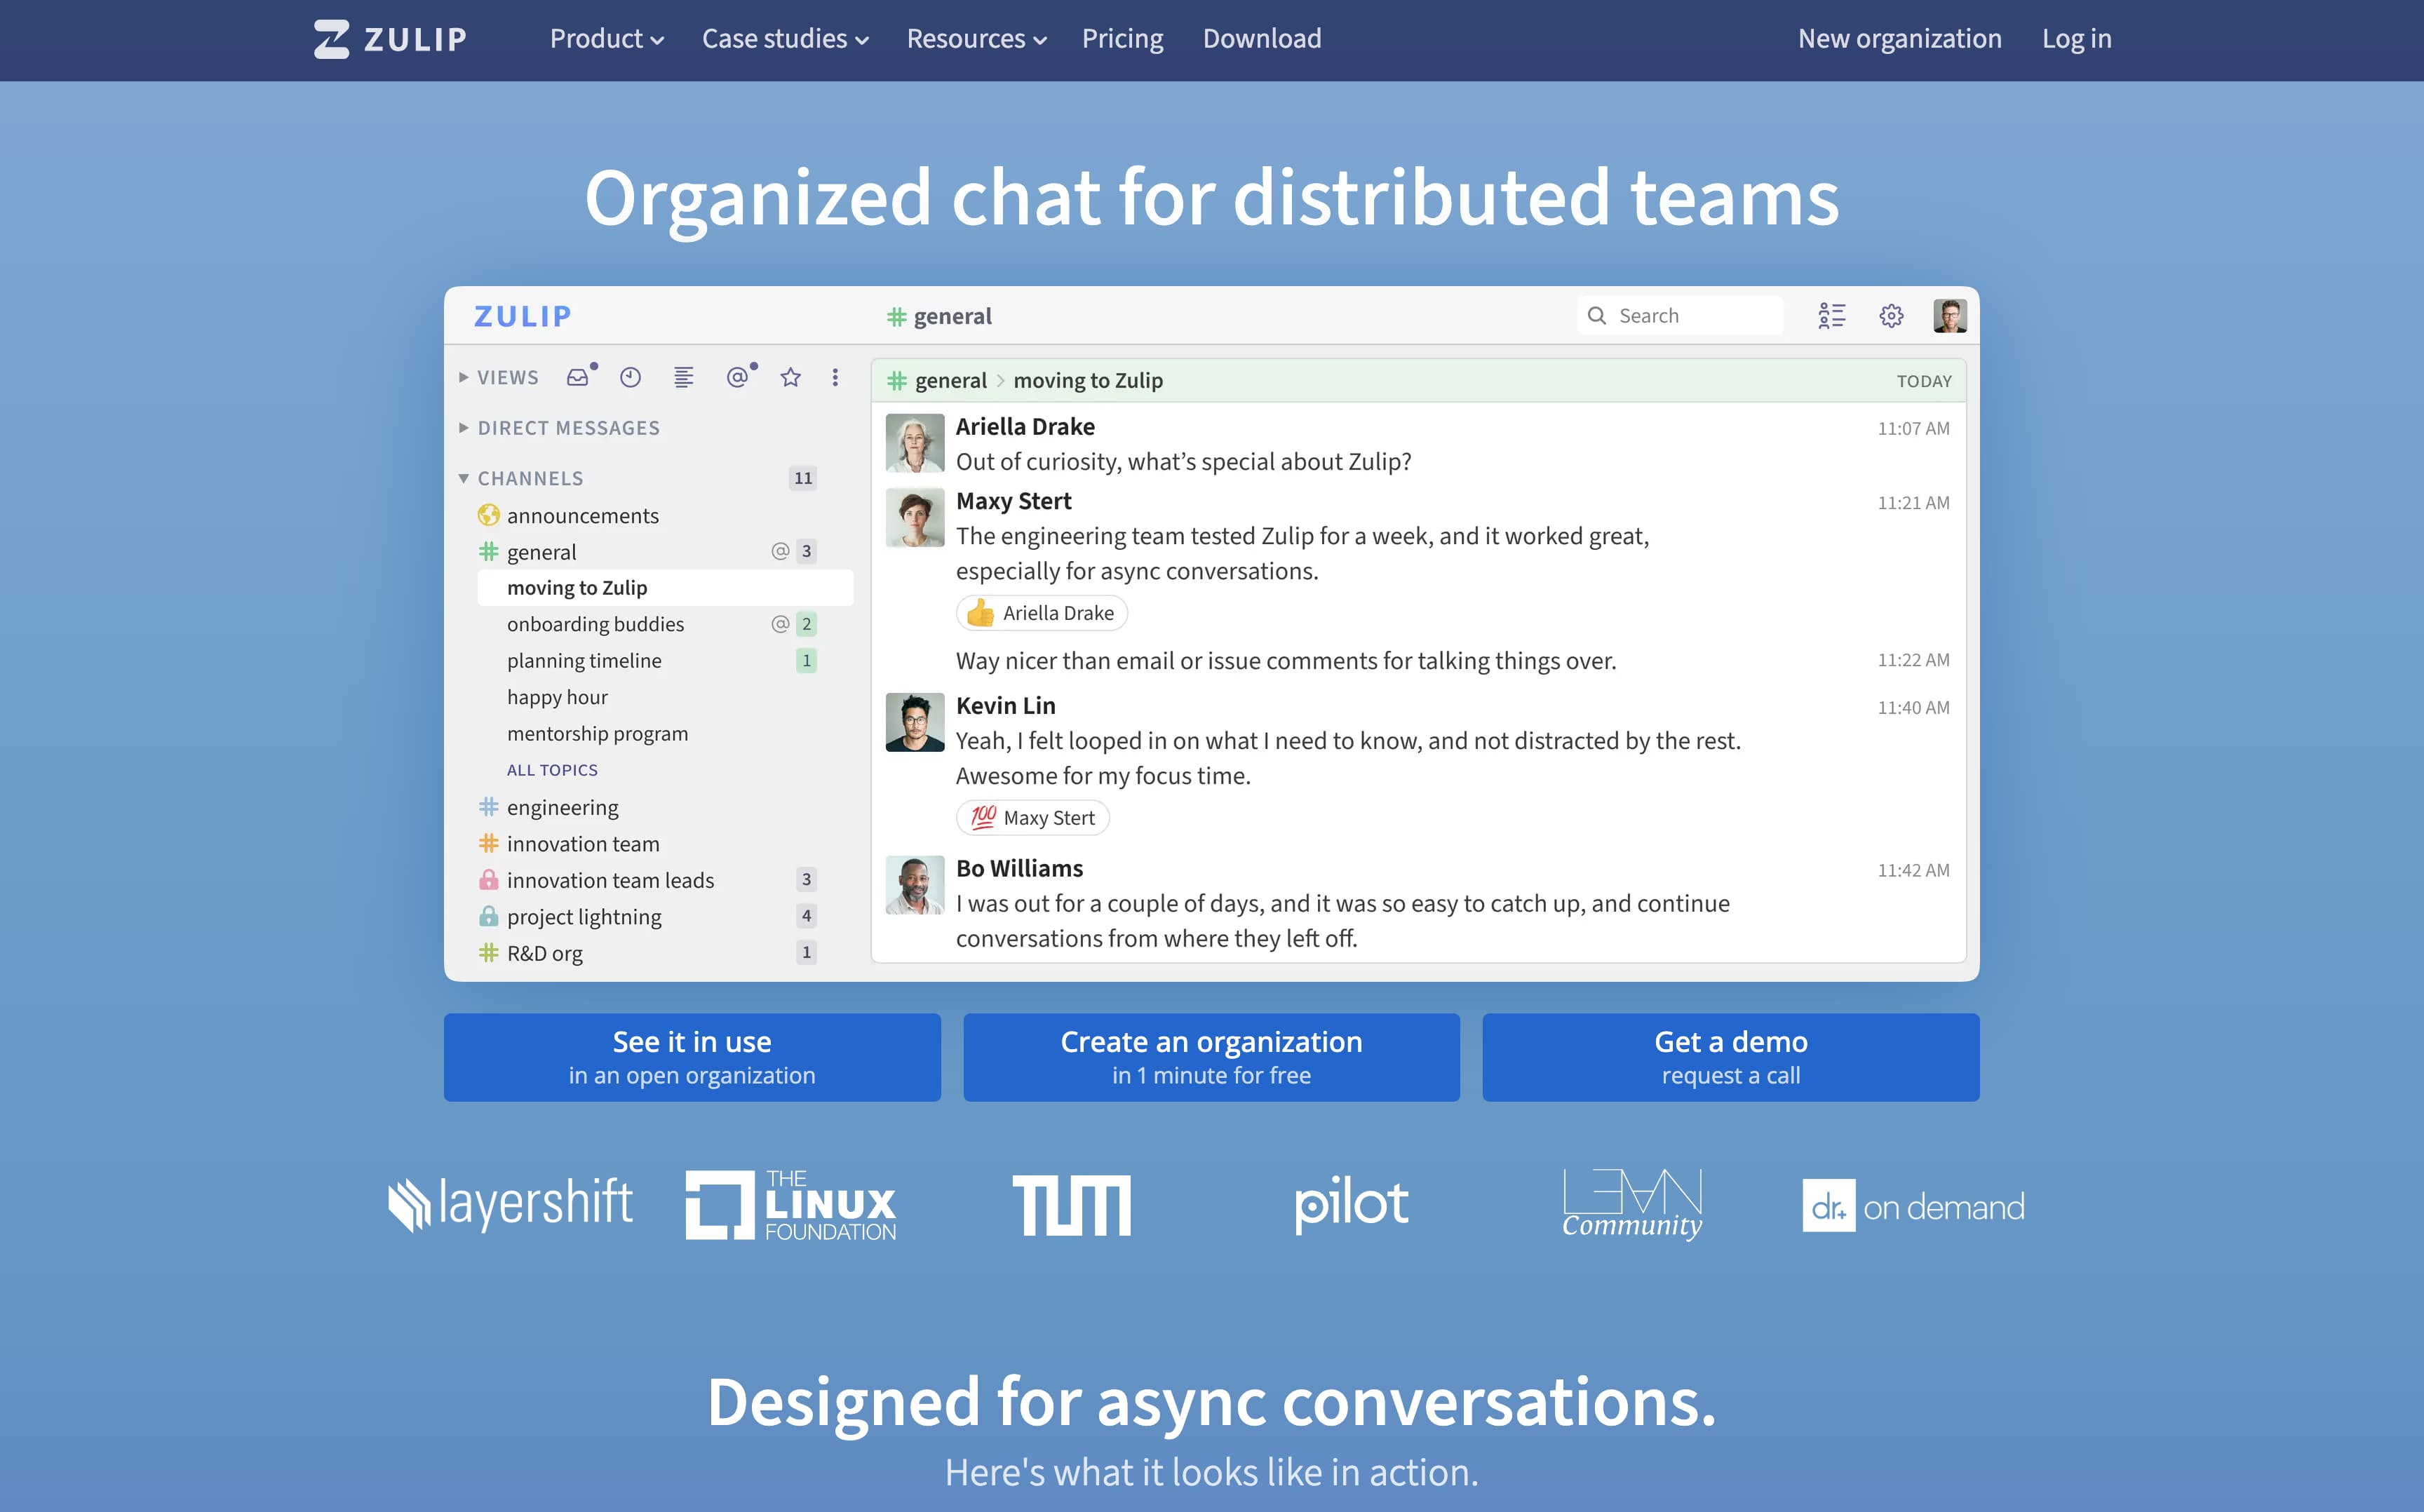
Task: Click the inbox view icon
Action: pos(578,377)
